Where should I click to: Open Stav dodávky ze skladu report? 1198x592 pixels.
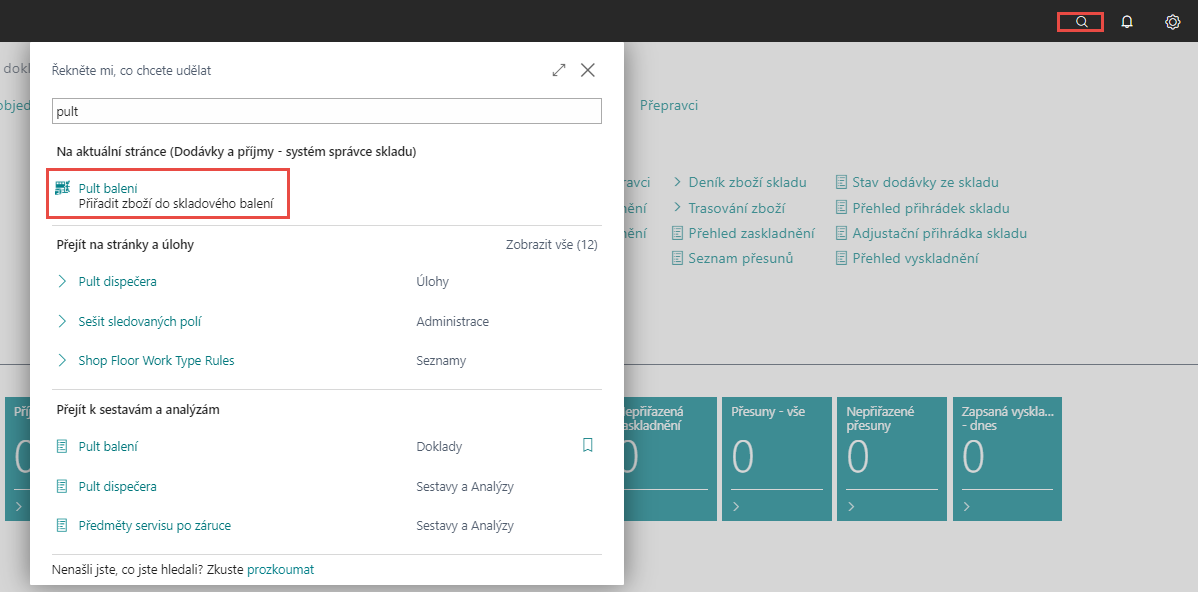click(924, 183)
